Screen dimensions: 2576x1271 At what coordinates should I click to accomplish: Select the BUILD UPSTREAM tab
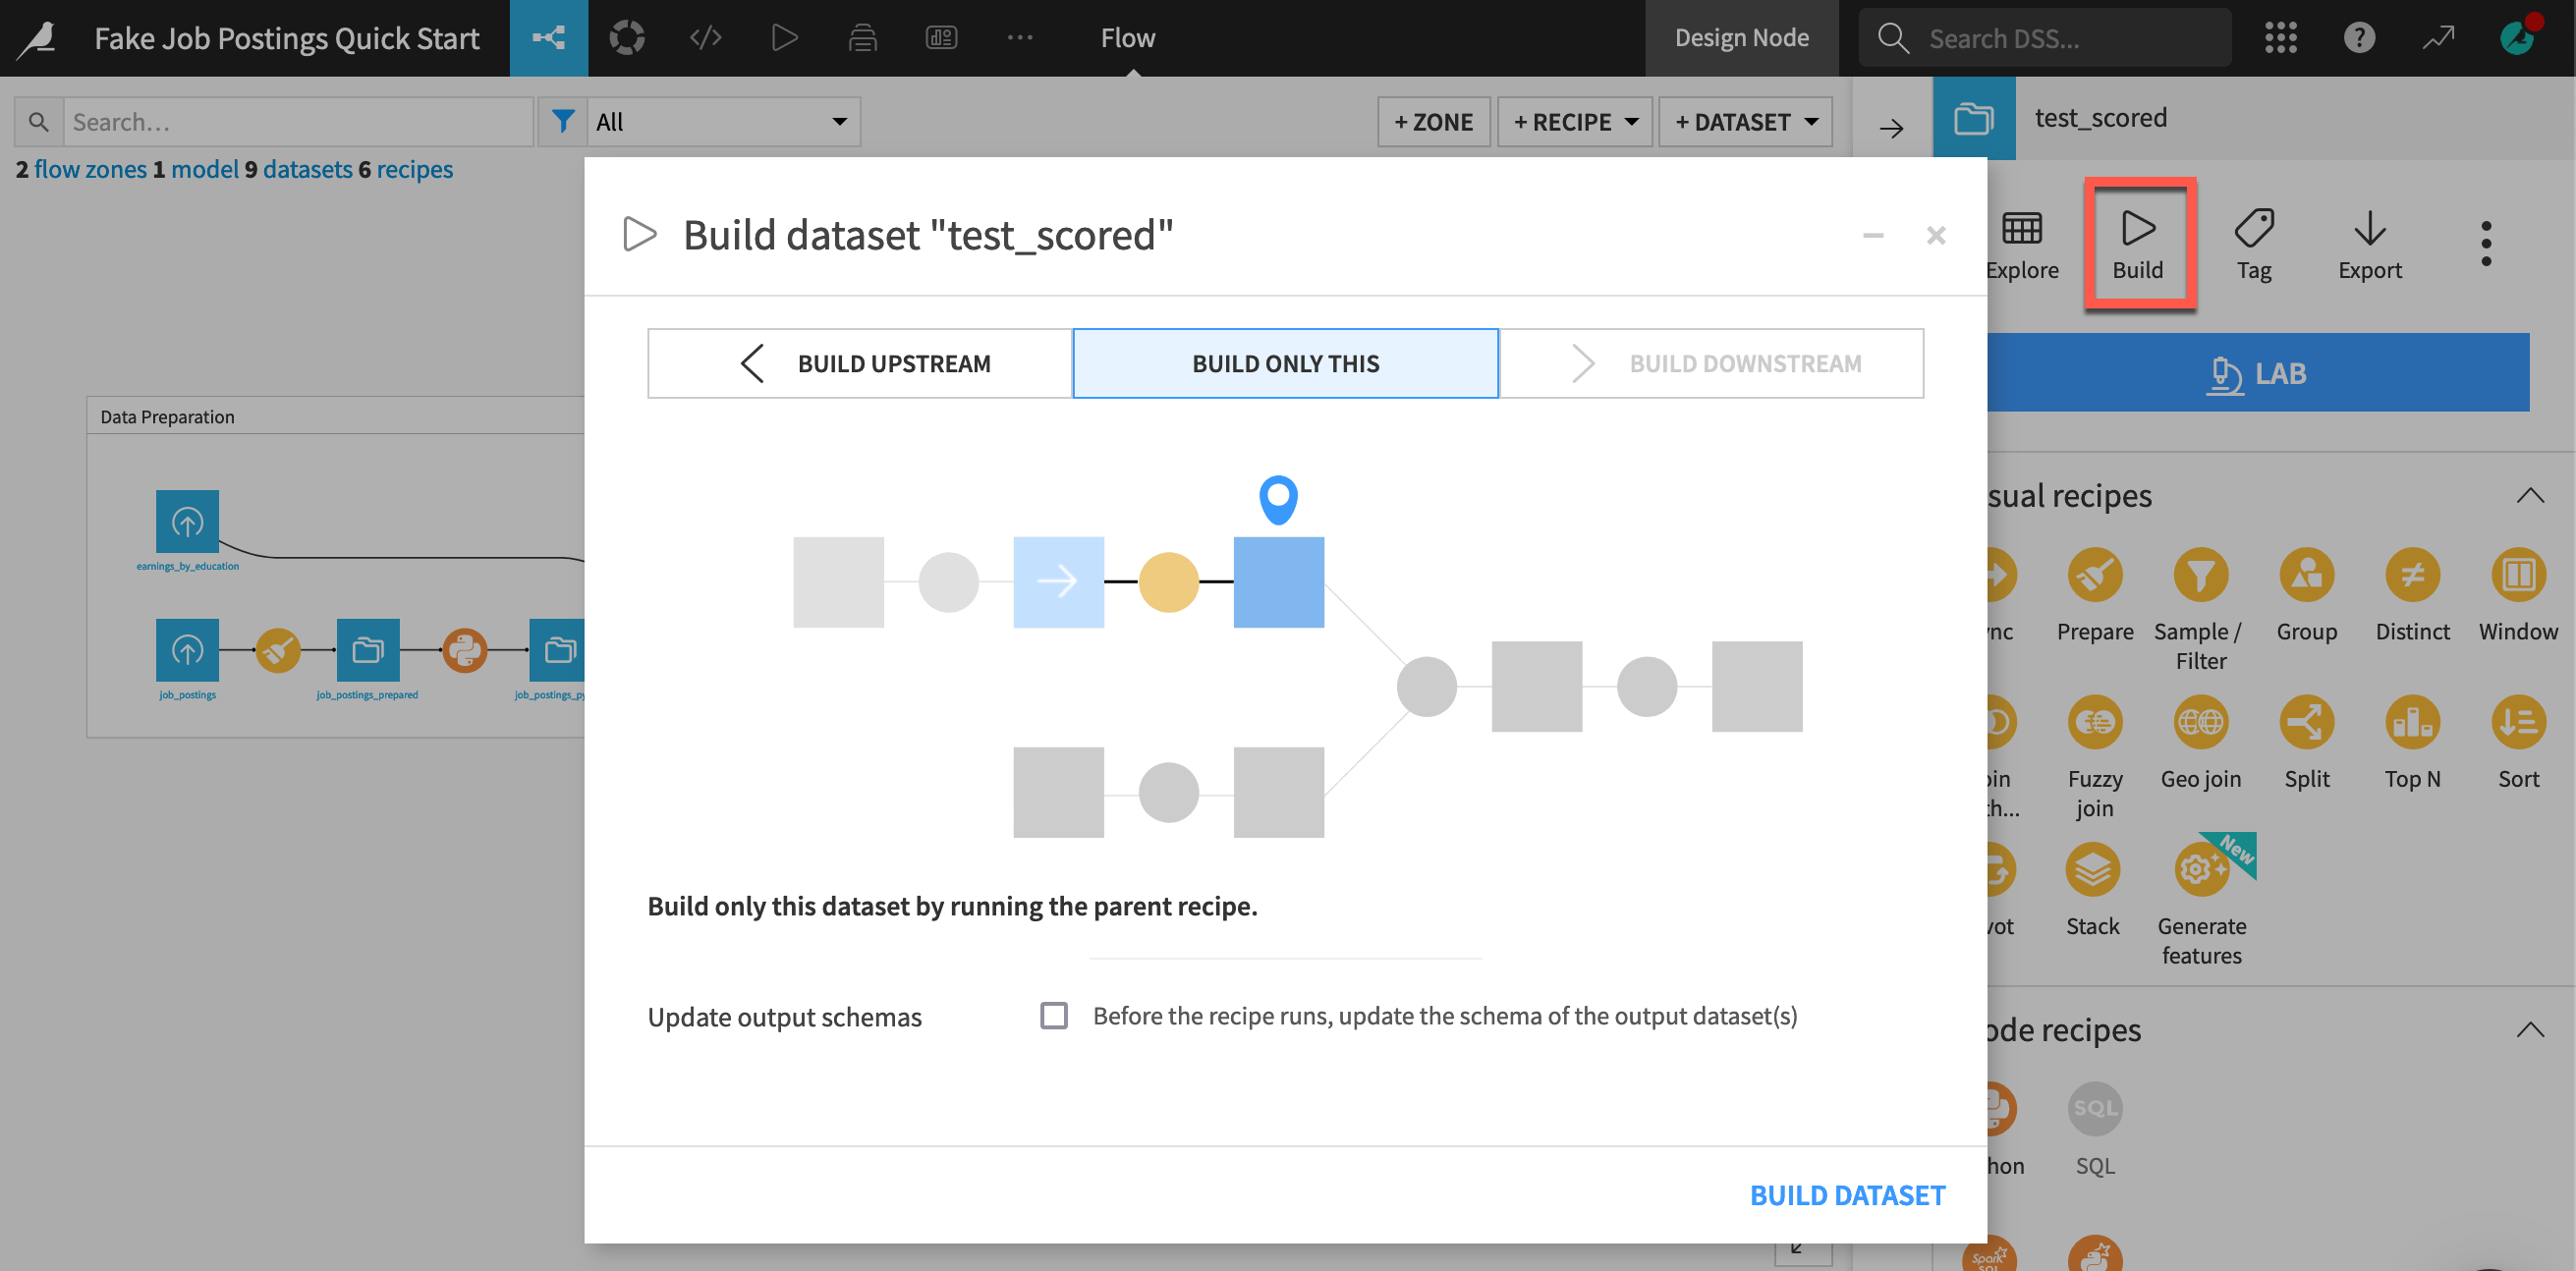(x=860, y=364)
